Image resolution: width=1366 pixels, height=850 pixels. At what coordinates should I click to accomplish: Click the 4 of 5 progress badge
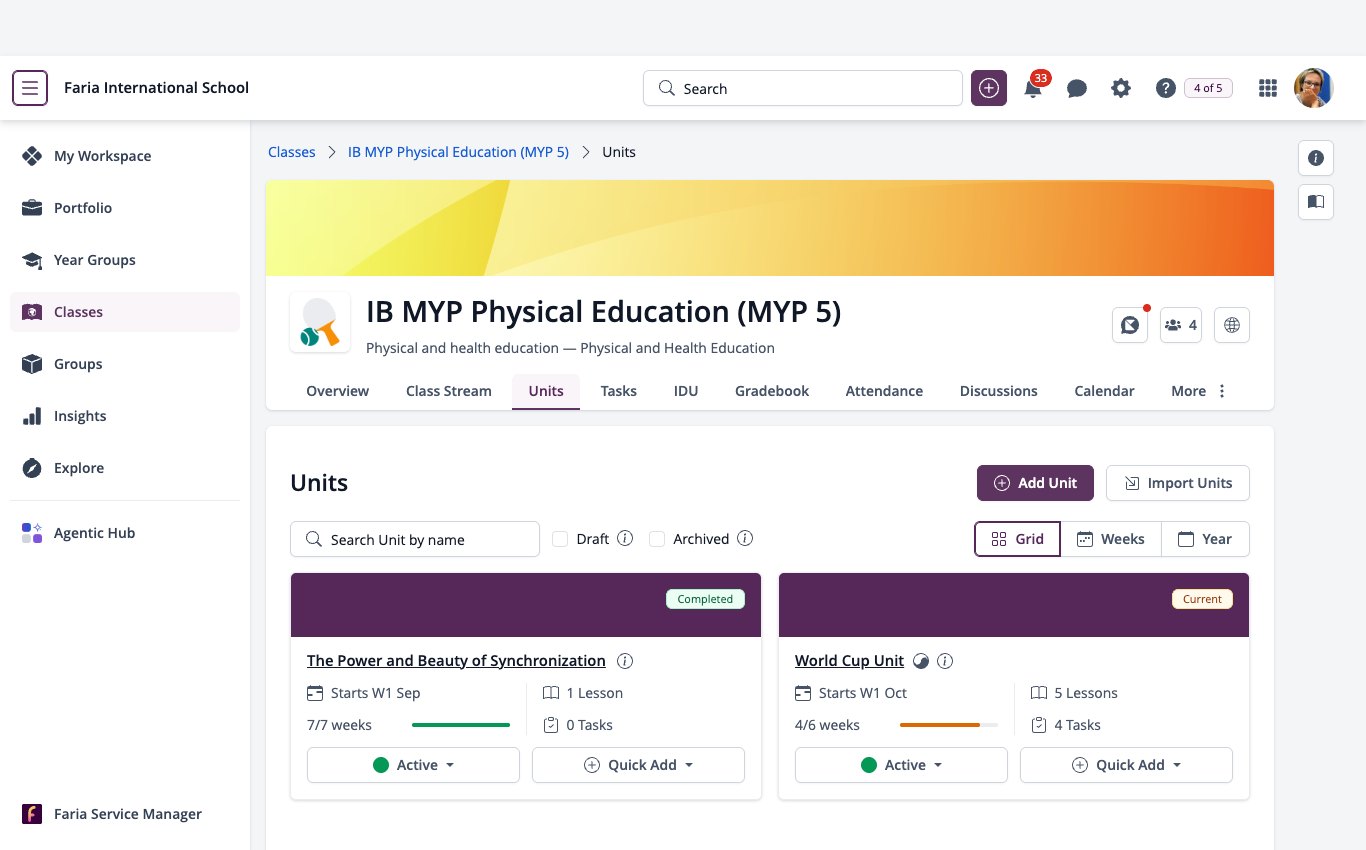click(1208, 88)
